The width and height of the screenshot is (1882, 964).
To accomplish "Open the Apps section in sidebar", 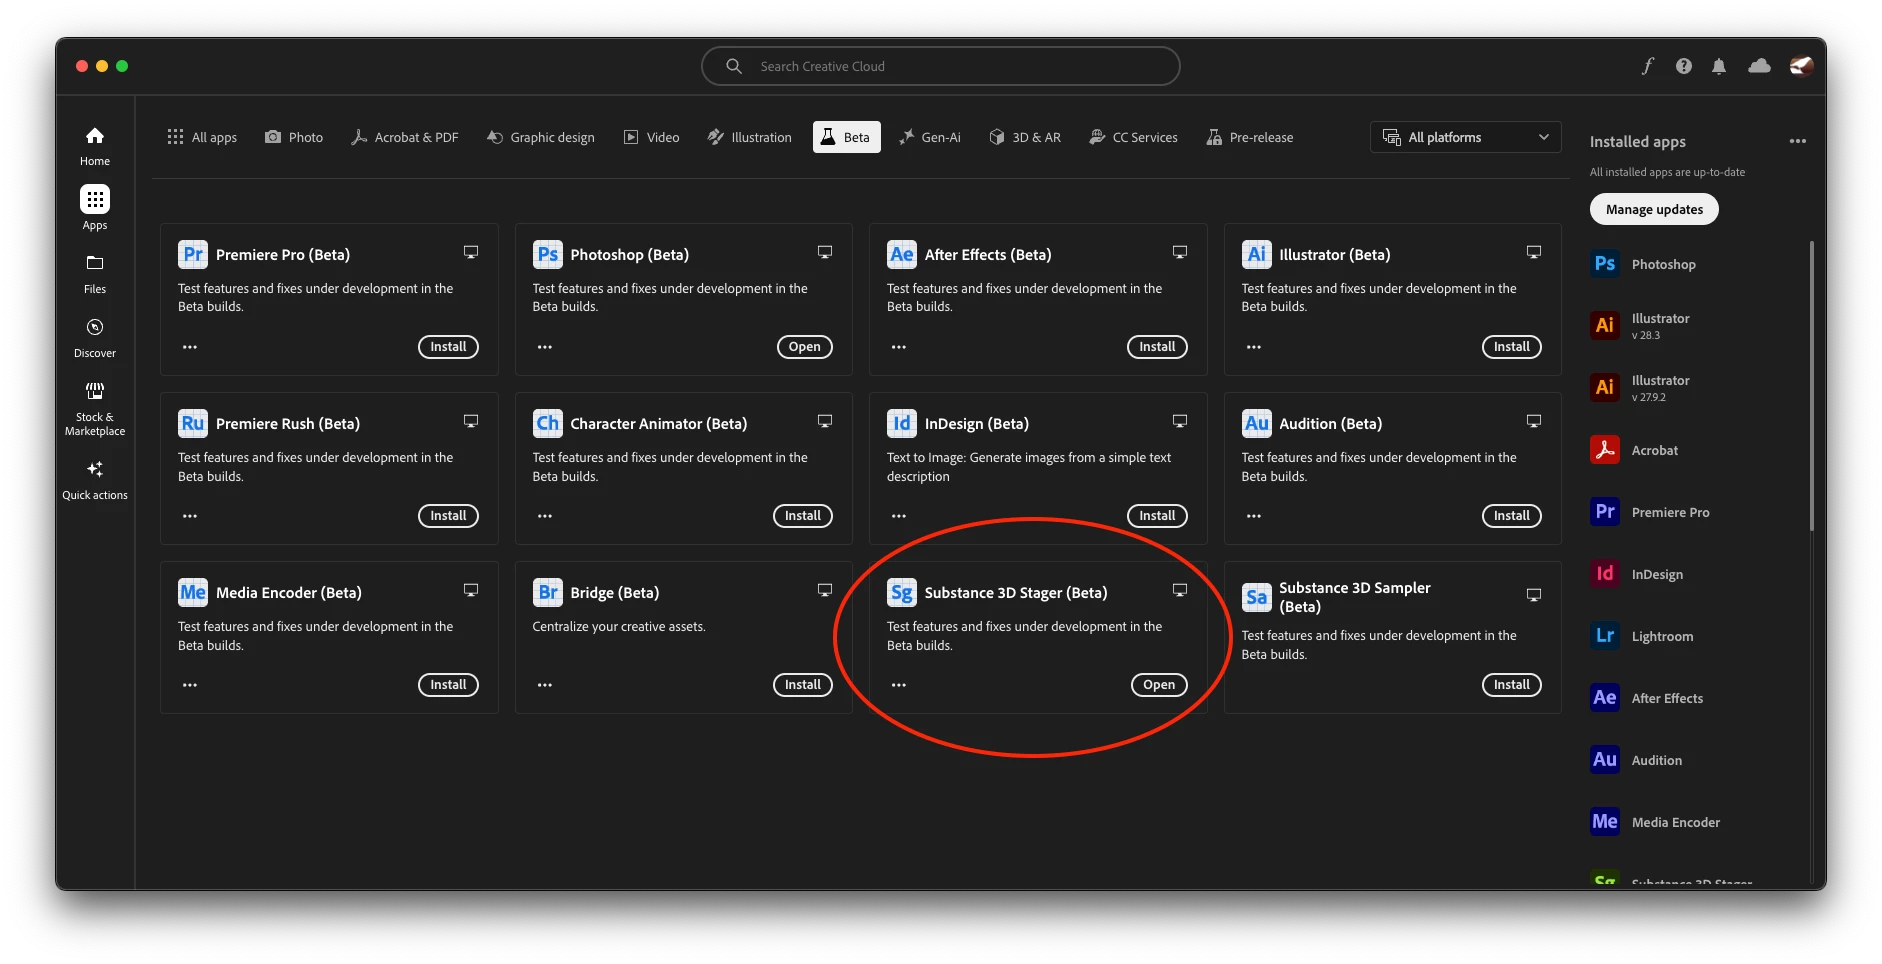I will point(95,208).
